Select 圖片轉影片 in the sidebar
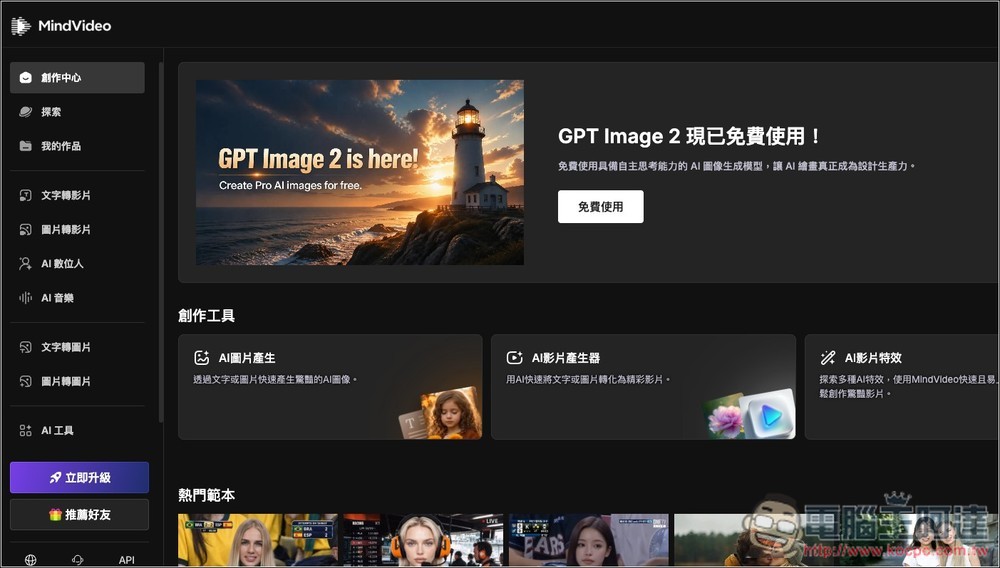 [x=77, y=229]
